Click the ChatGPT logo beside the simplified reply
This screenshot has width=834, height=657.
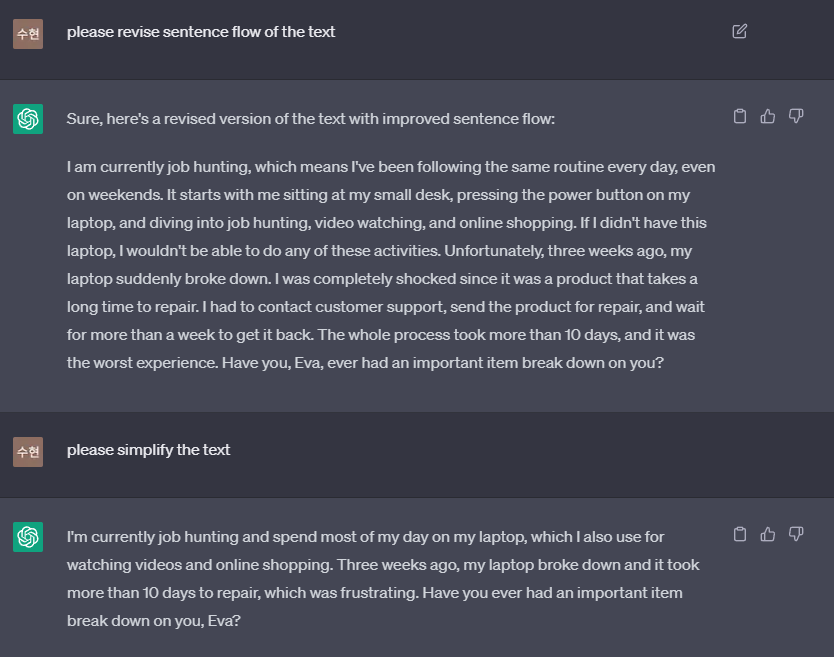click(x=28, y=537)
